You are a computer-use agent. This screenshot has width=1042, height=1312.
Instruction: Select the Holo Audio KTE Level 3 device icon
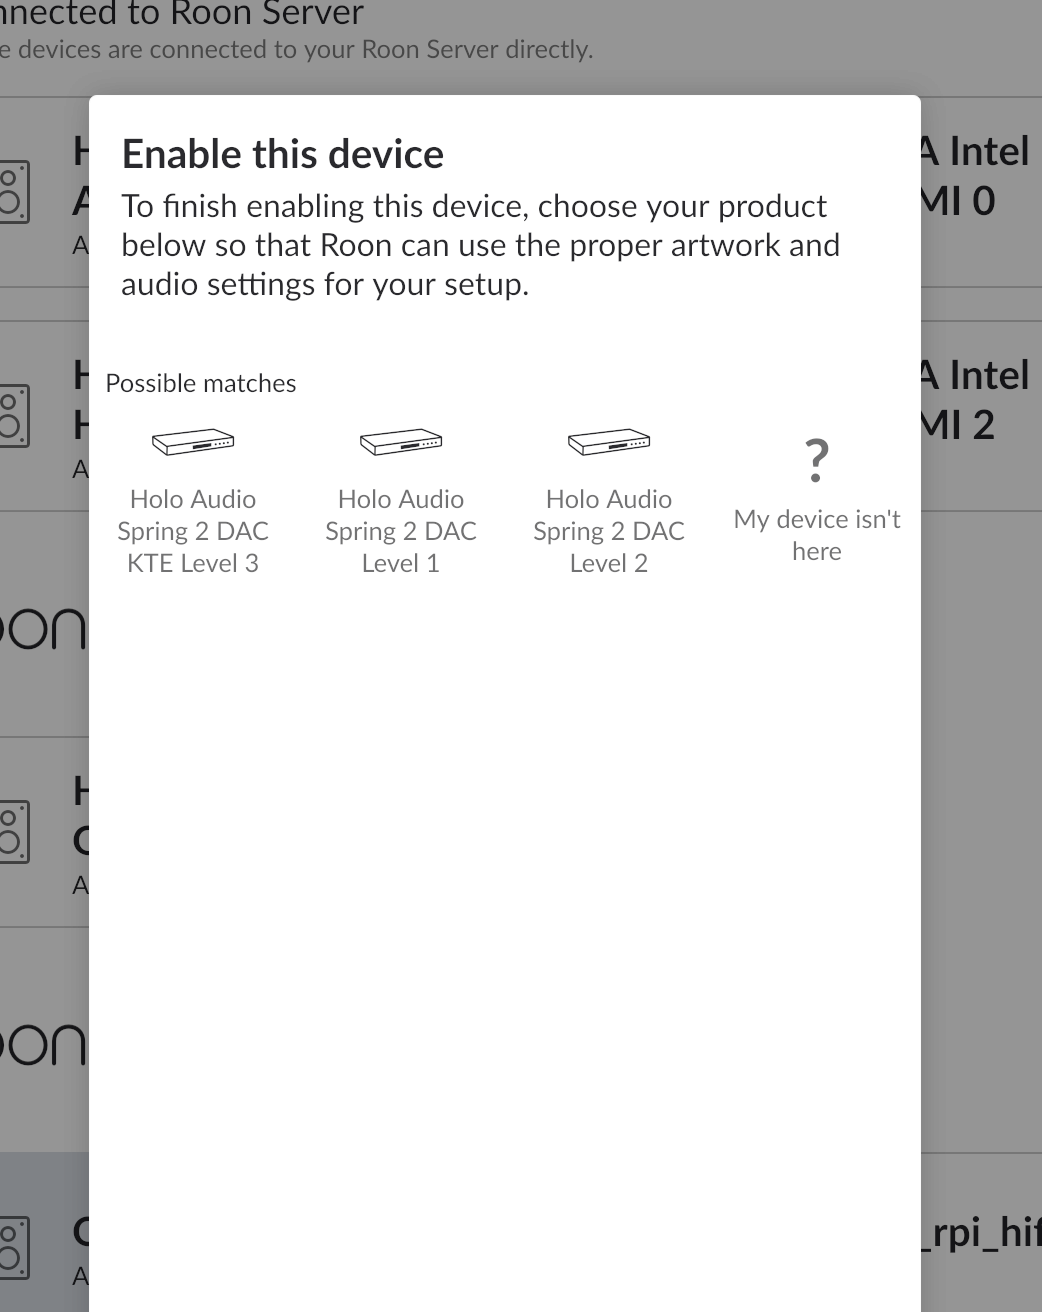coord(193,442)
